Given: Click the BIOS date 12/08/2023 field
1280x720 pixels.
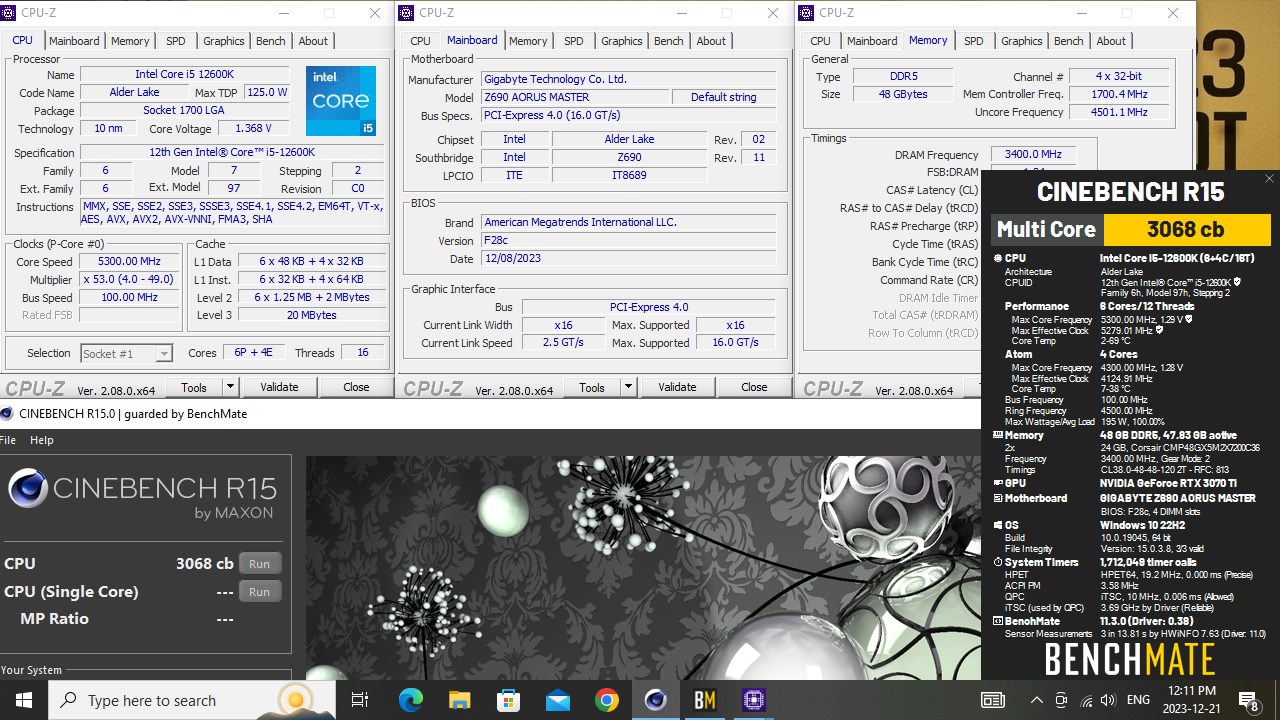Looking at the screenshot, I should 628,259.
